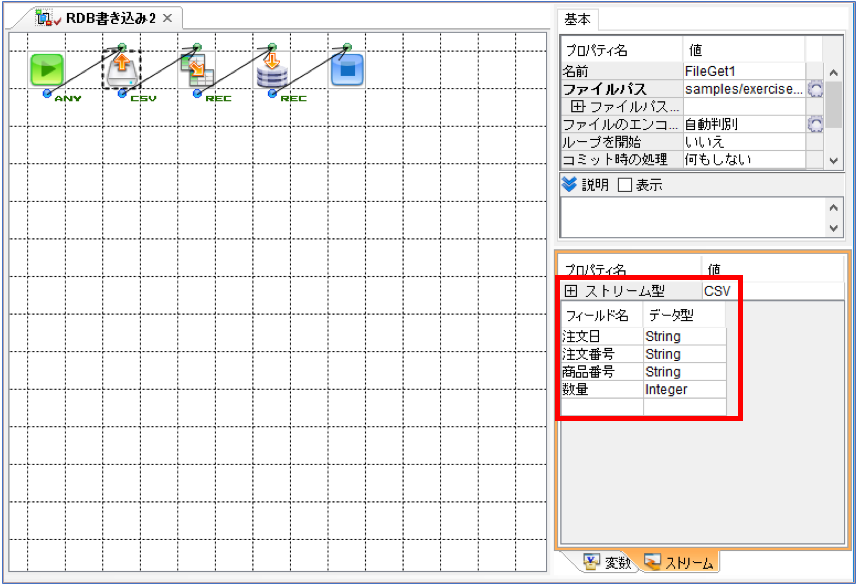Expand the ファイルパス sub-property row
Screen dimensions: 857x587
click(x=578, y=106)
